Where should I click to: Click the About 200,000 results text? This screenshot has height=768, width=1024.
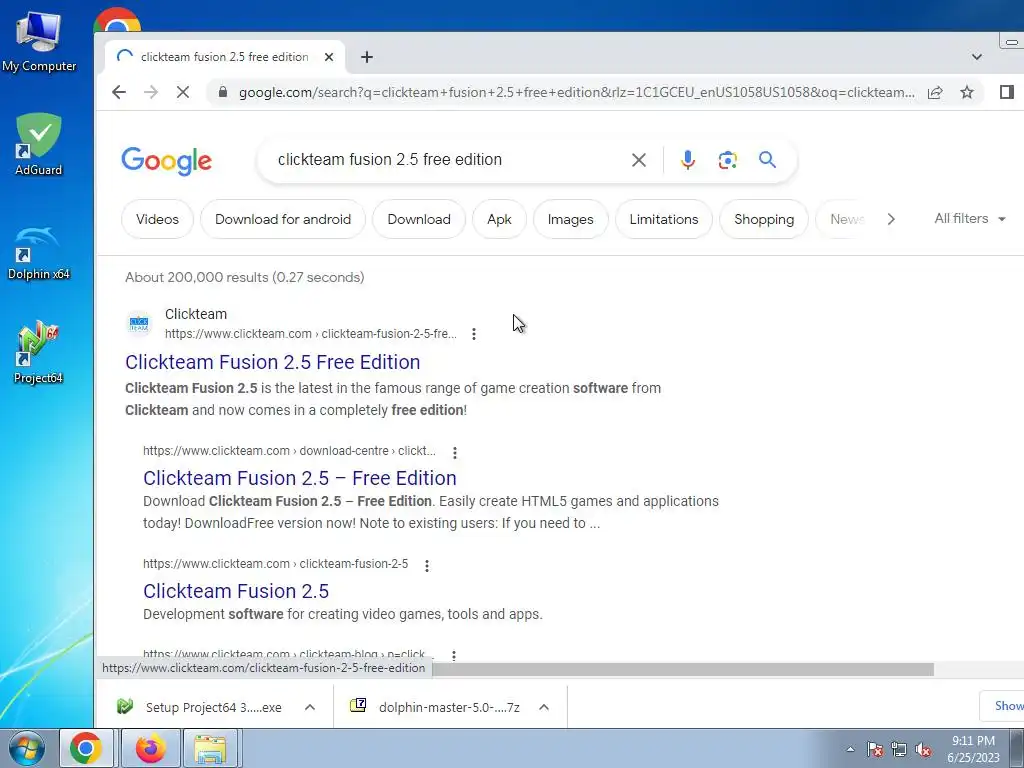(244, 278)
